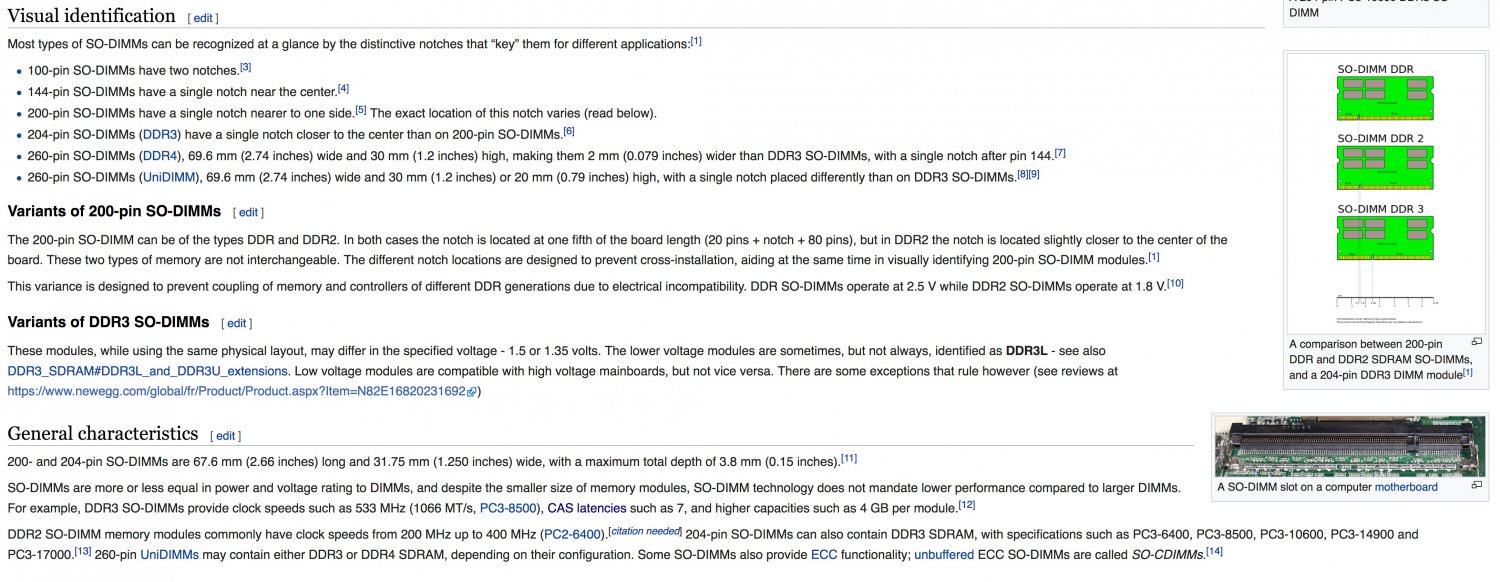The image size is (1500, 582).
Task: Jump to footnote 3 after the 100-pin bullet
Action: click(245, 67)
